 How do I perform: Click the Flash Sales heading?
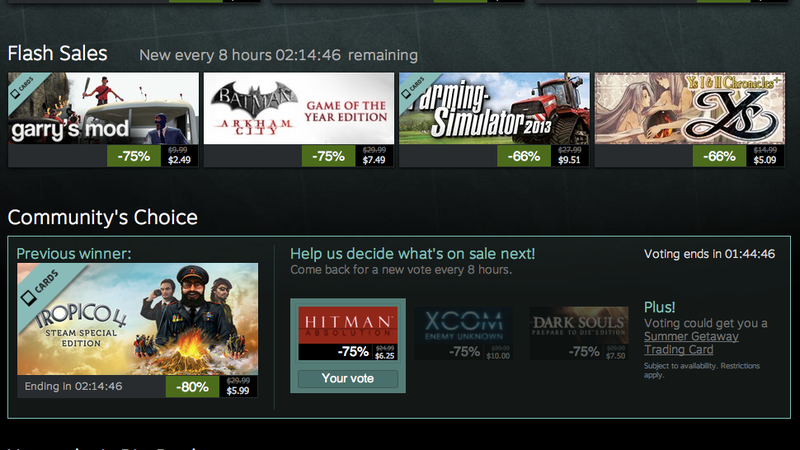point(58,54)
